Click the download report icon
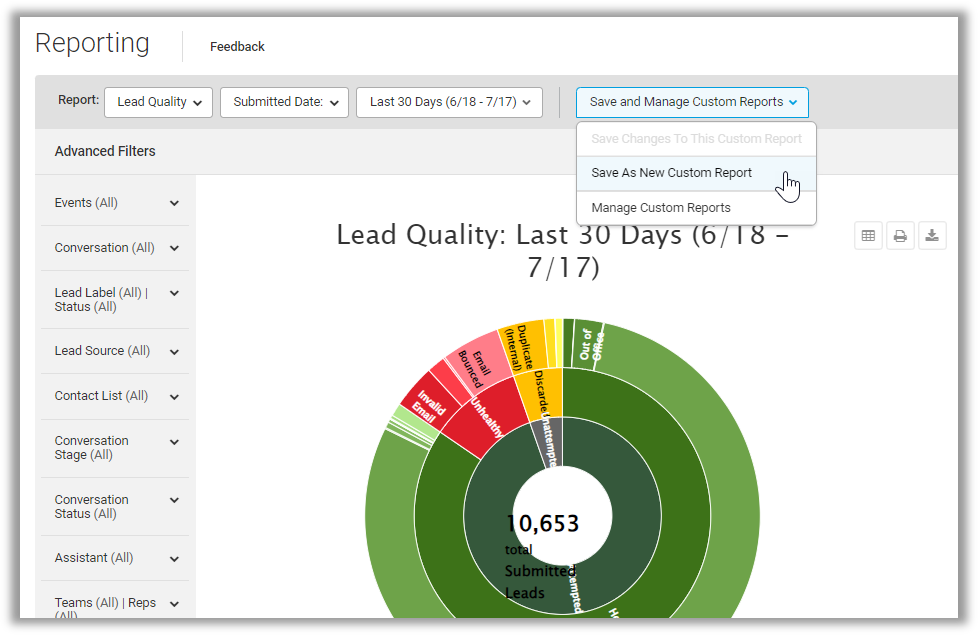The image size is (978, 635). pos(932,236)
